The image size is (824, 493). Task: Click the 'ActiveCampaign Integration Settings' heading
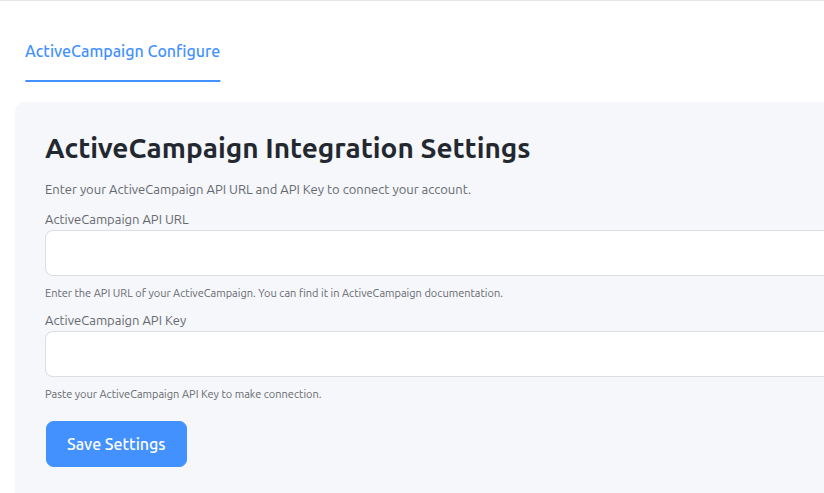(287, 149)
